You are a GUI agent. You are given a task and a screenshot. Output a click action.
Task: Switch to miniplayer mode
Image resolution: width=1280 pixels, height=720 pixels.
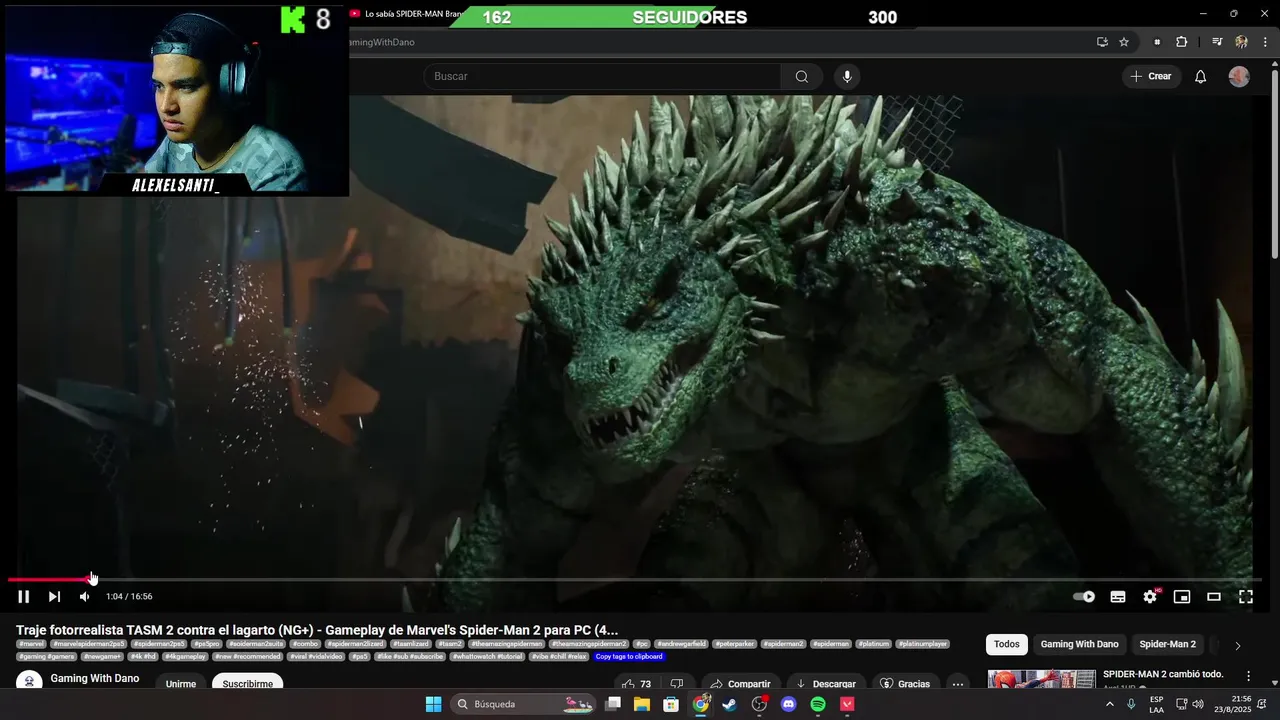(1182, 597)
